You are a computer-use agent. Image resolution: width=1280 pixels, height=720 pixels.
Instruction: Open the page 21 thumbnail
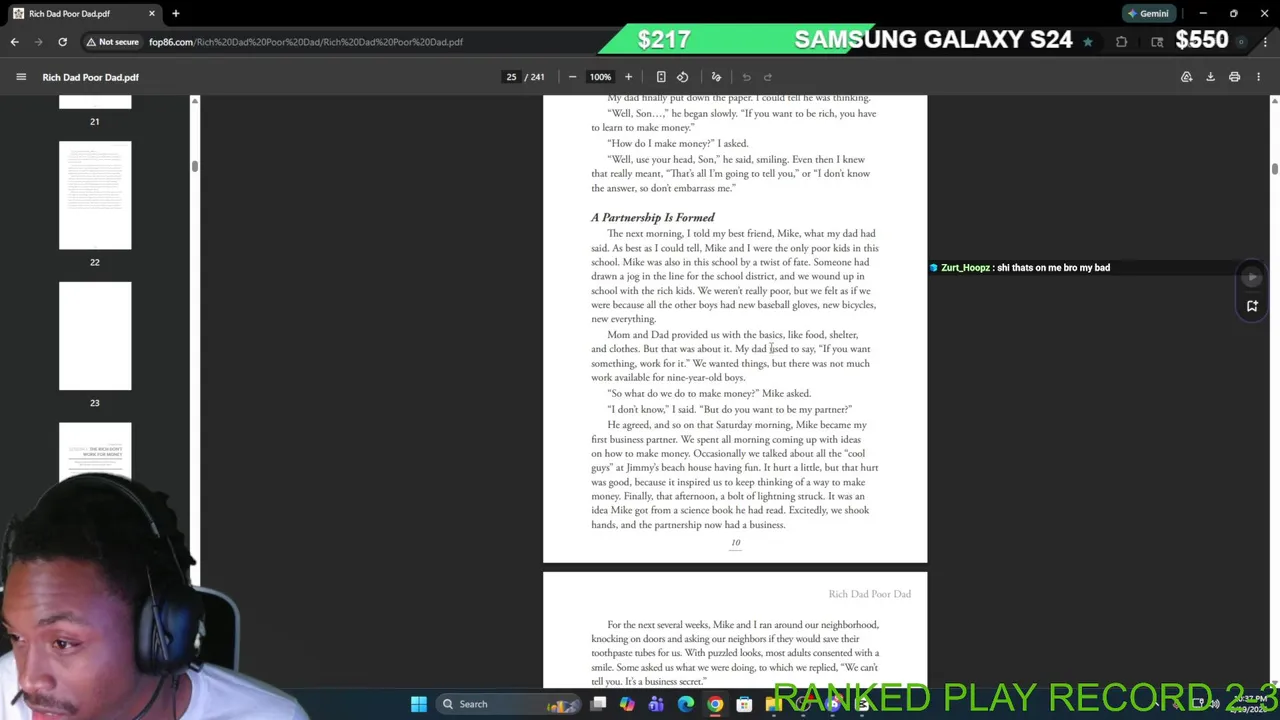[95, 102]
